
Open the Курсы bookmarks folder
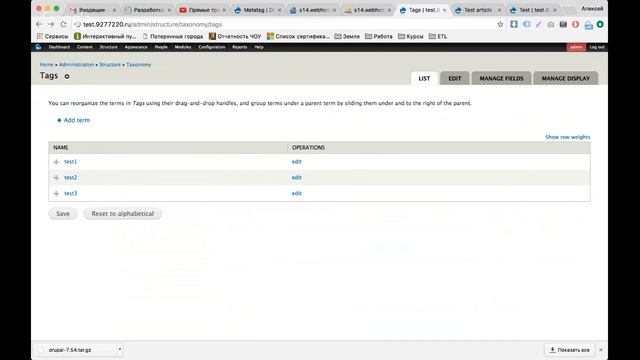(411, 36)
